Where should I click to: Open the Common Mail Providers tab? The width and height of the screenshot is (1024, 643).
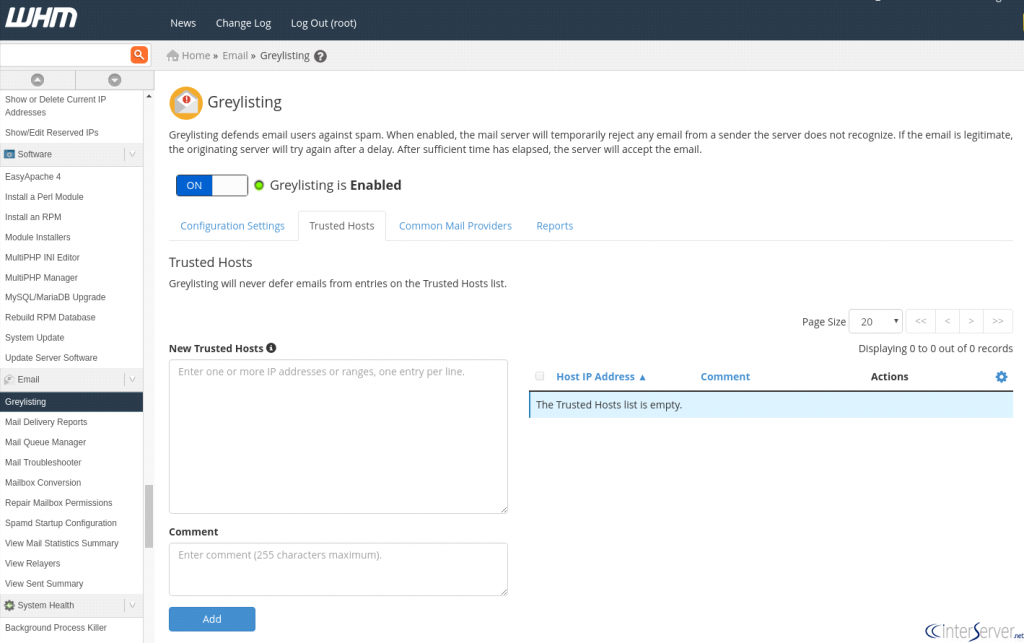(455, 226)
